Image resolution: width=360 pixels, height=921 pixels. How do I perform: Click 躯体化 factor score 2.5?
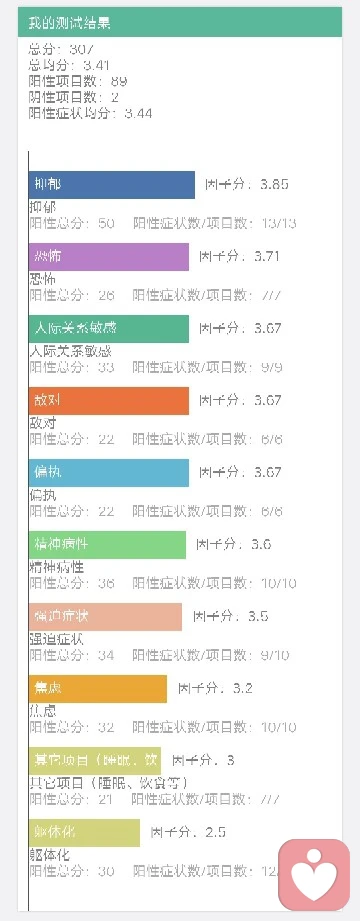[188, 832]
